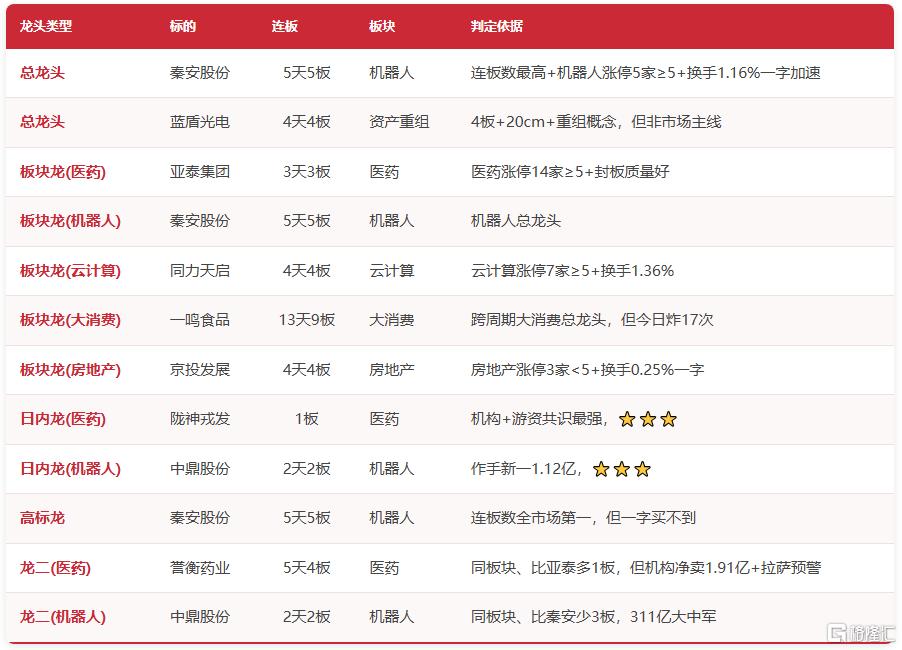Click the 房地产涨停3家<5+换手0.25%一字 text

coord(587,370)
